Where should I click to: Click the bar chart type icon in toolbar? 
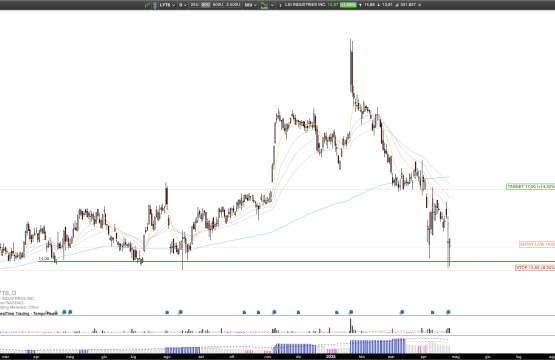(148, 5)
